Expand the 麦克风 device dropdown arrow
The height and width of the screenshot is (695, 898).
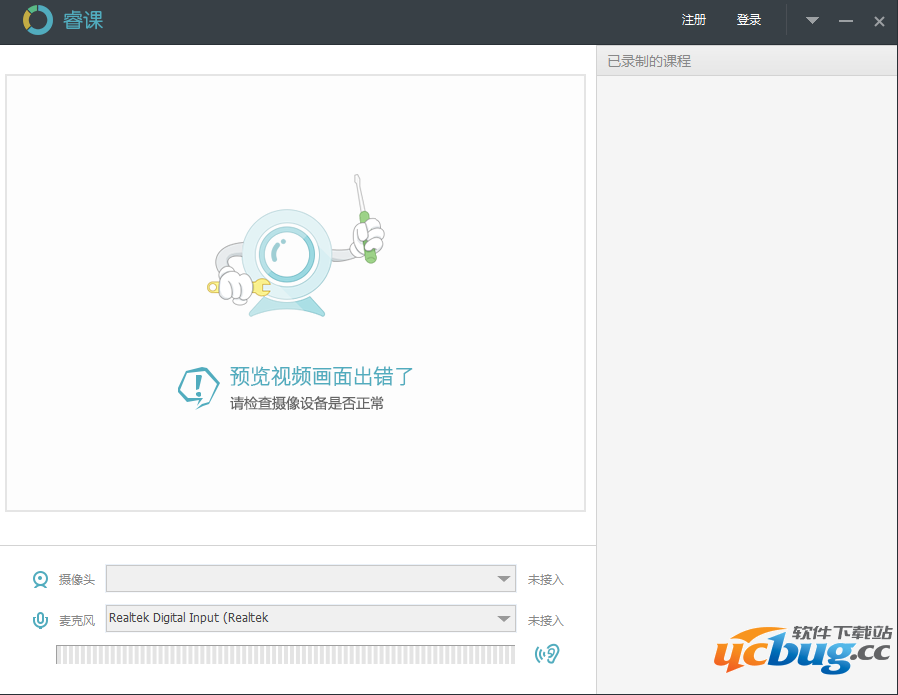(x=504, y=619)
